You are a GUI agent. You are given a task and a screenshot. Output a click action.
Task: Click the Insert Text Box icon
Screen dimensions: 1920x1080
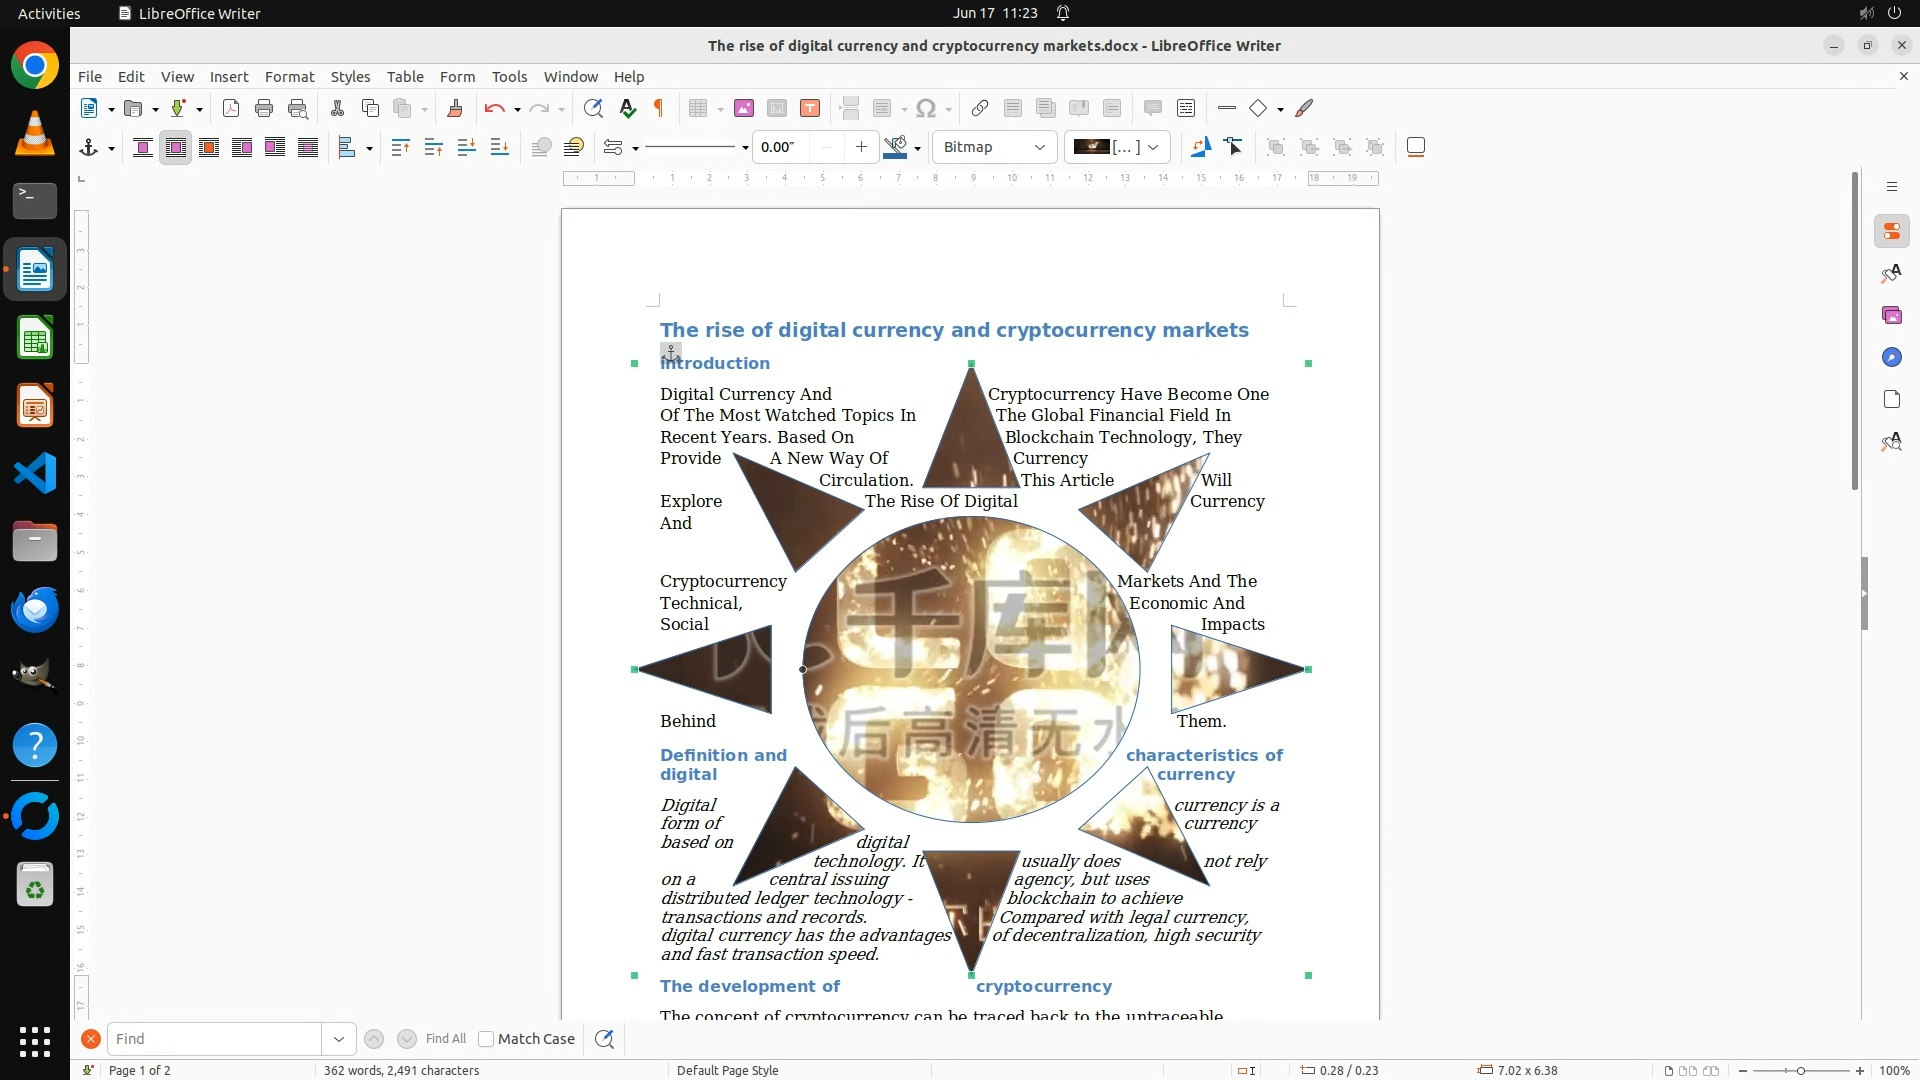810,108
